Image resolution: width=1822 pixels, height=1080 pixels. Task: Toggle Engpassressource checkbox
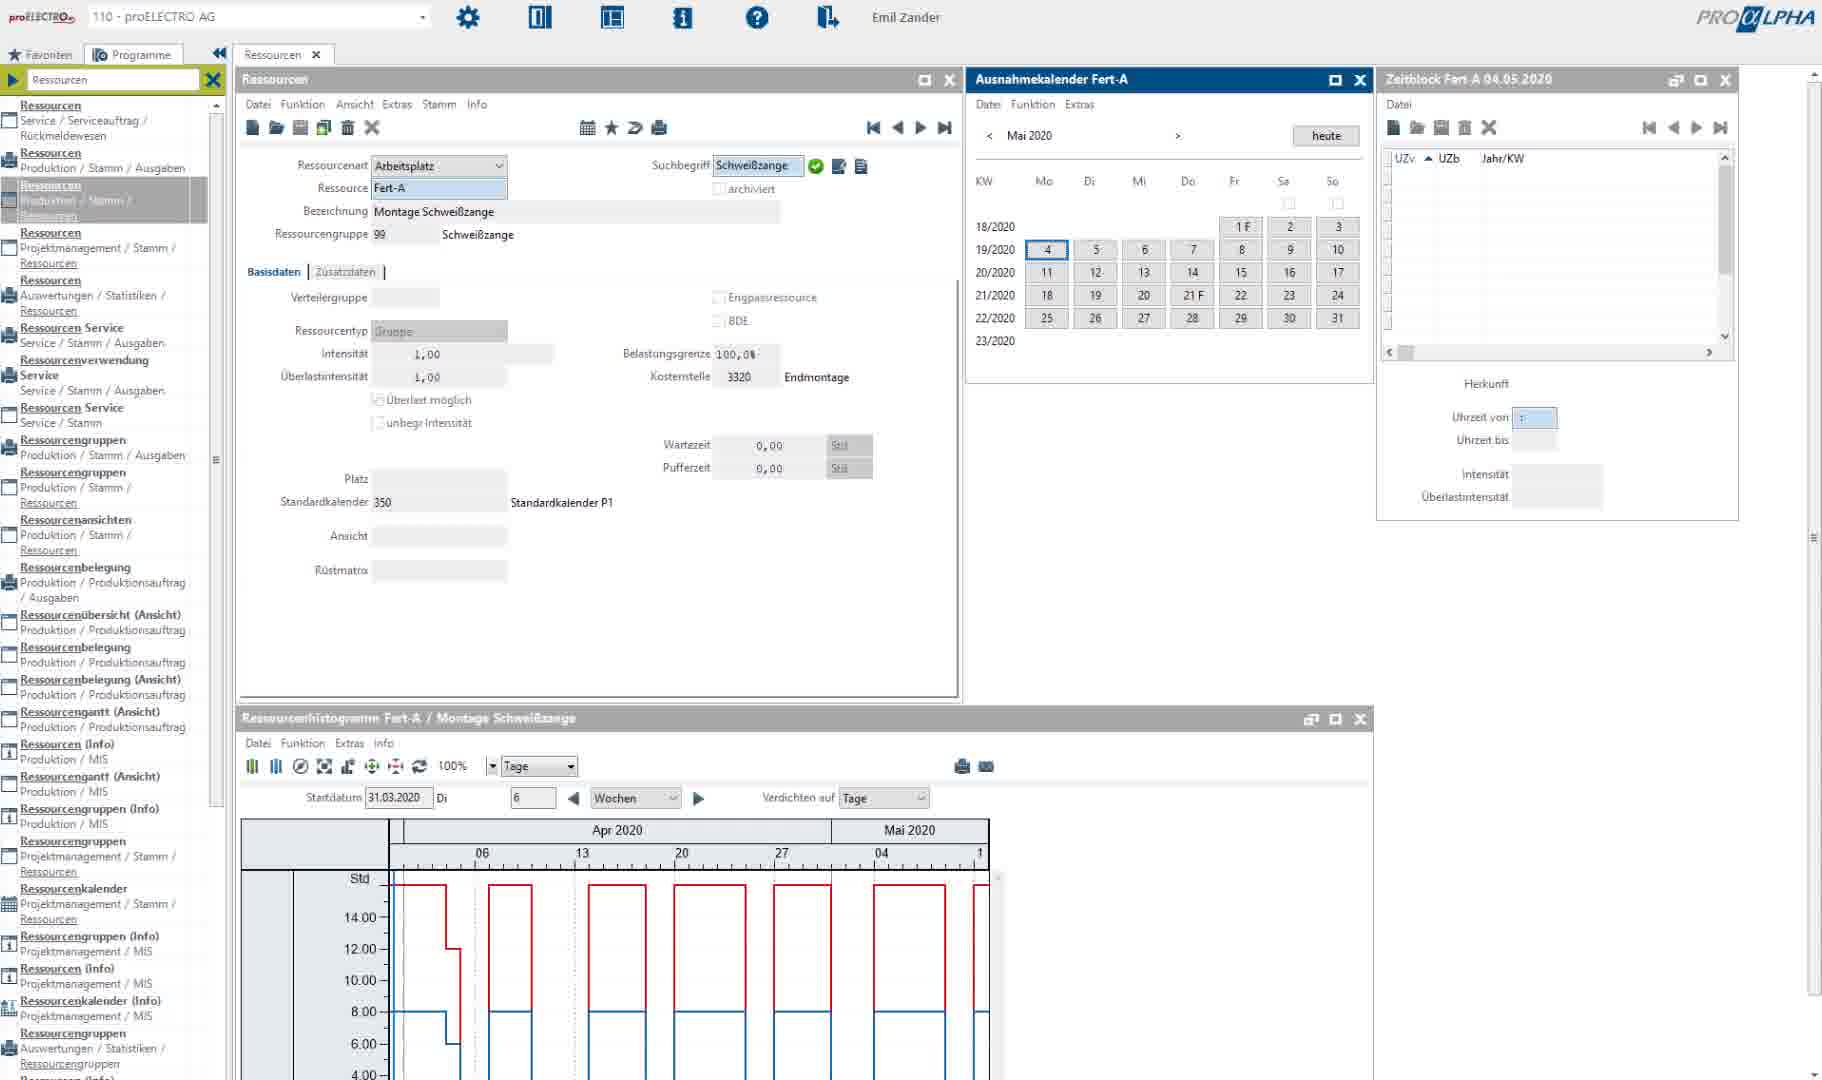coord(718,298)
